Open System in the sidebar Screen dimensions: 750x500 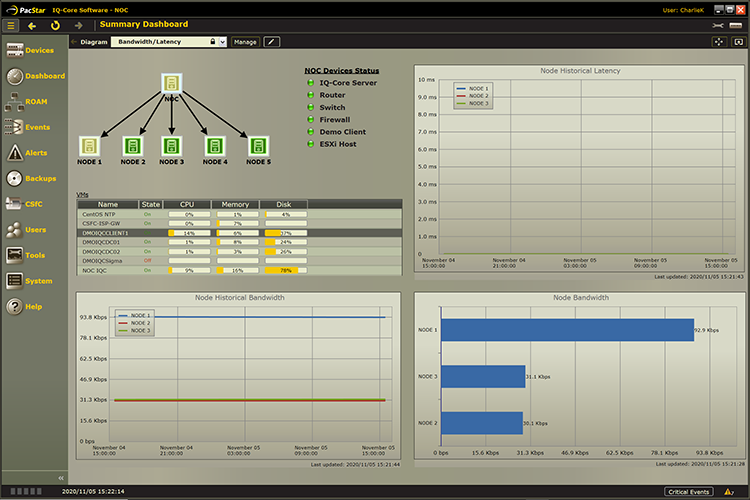[29, 281]
